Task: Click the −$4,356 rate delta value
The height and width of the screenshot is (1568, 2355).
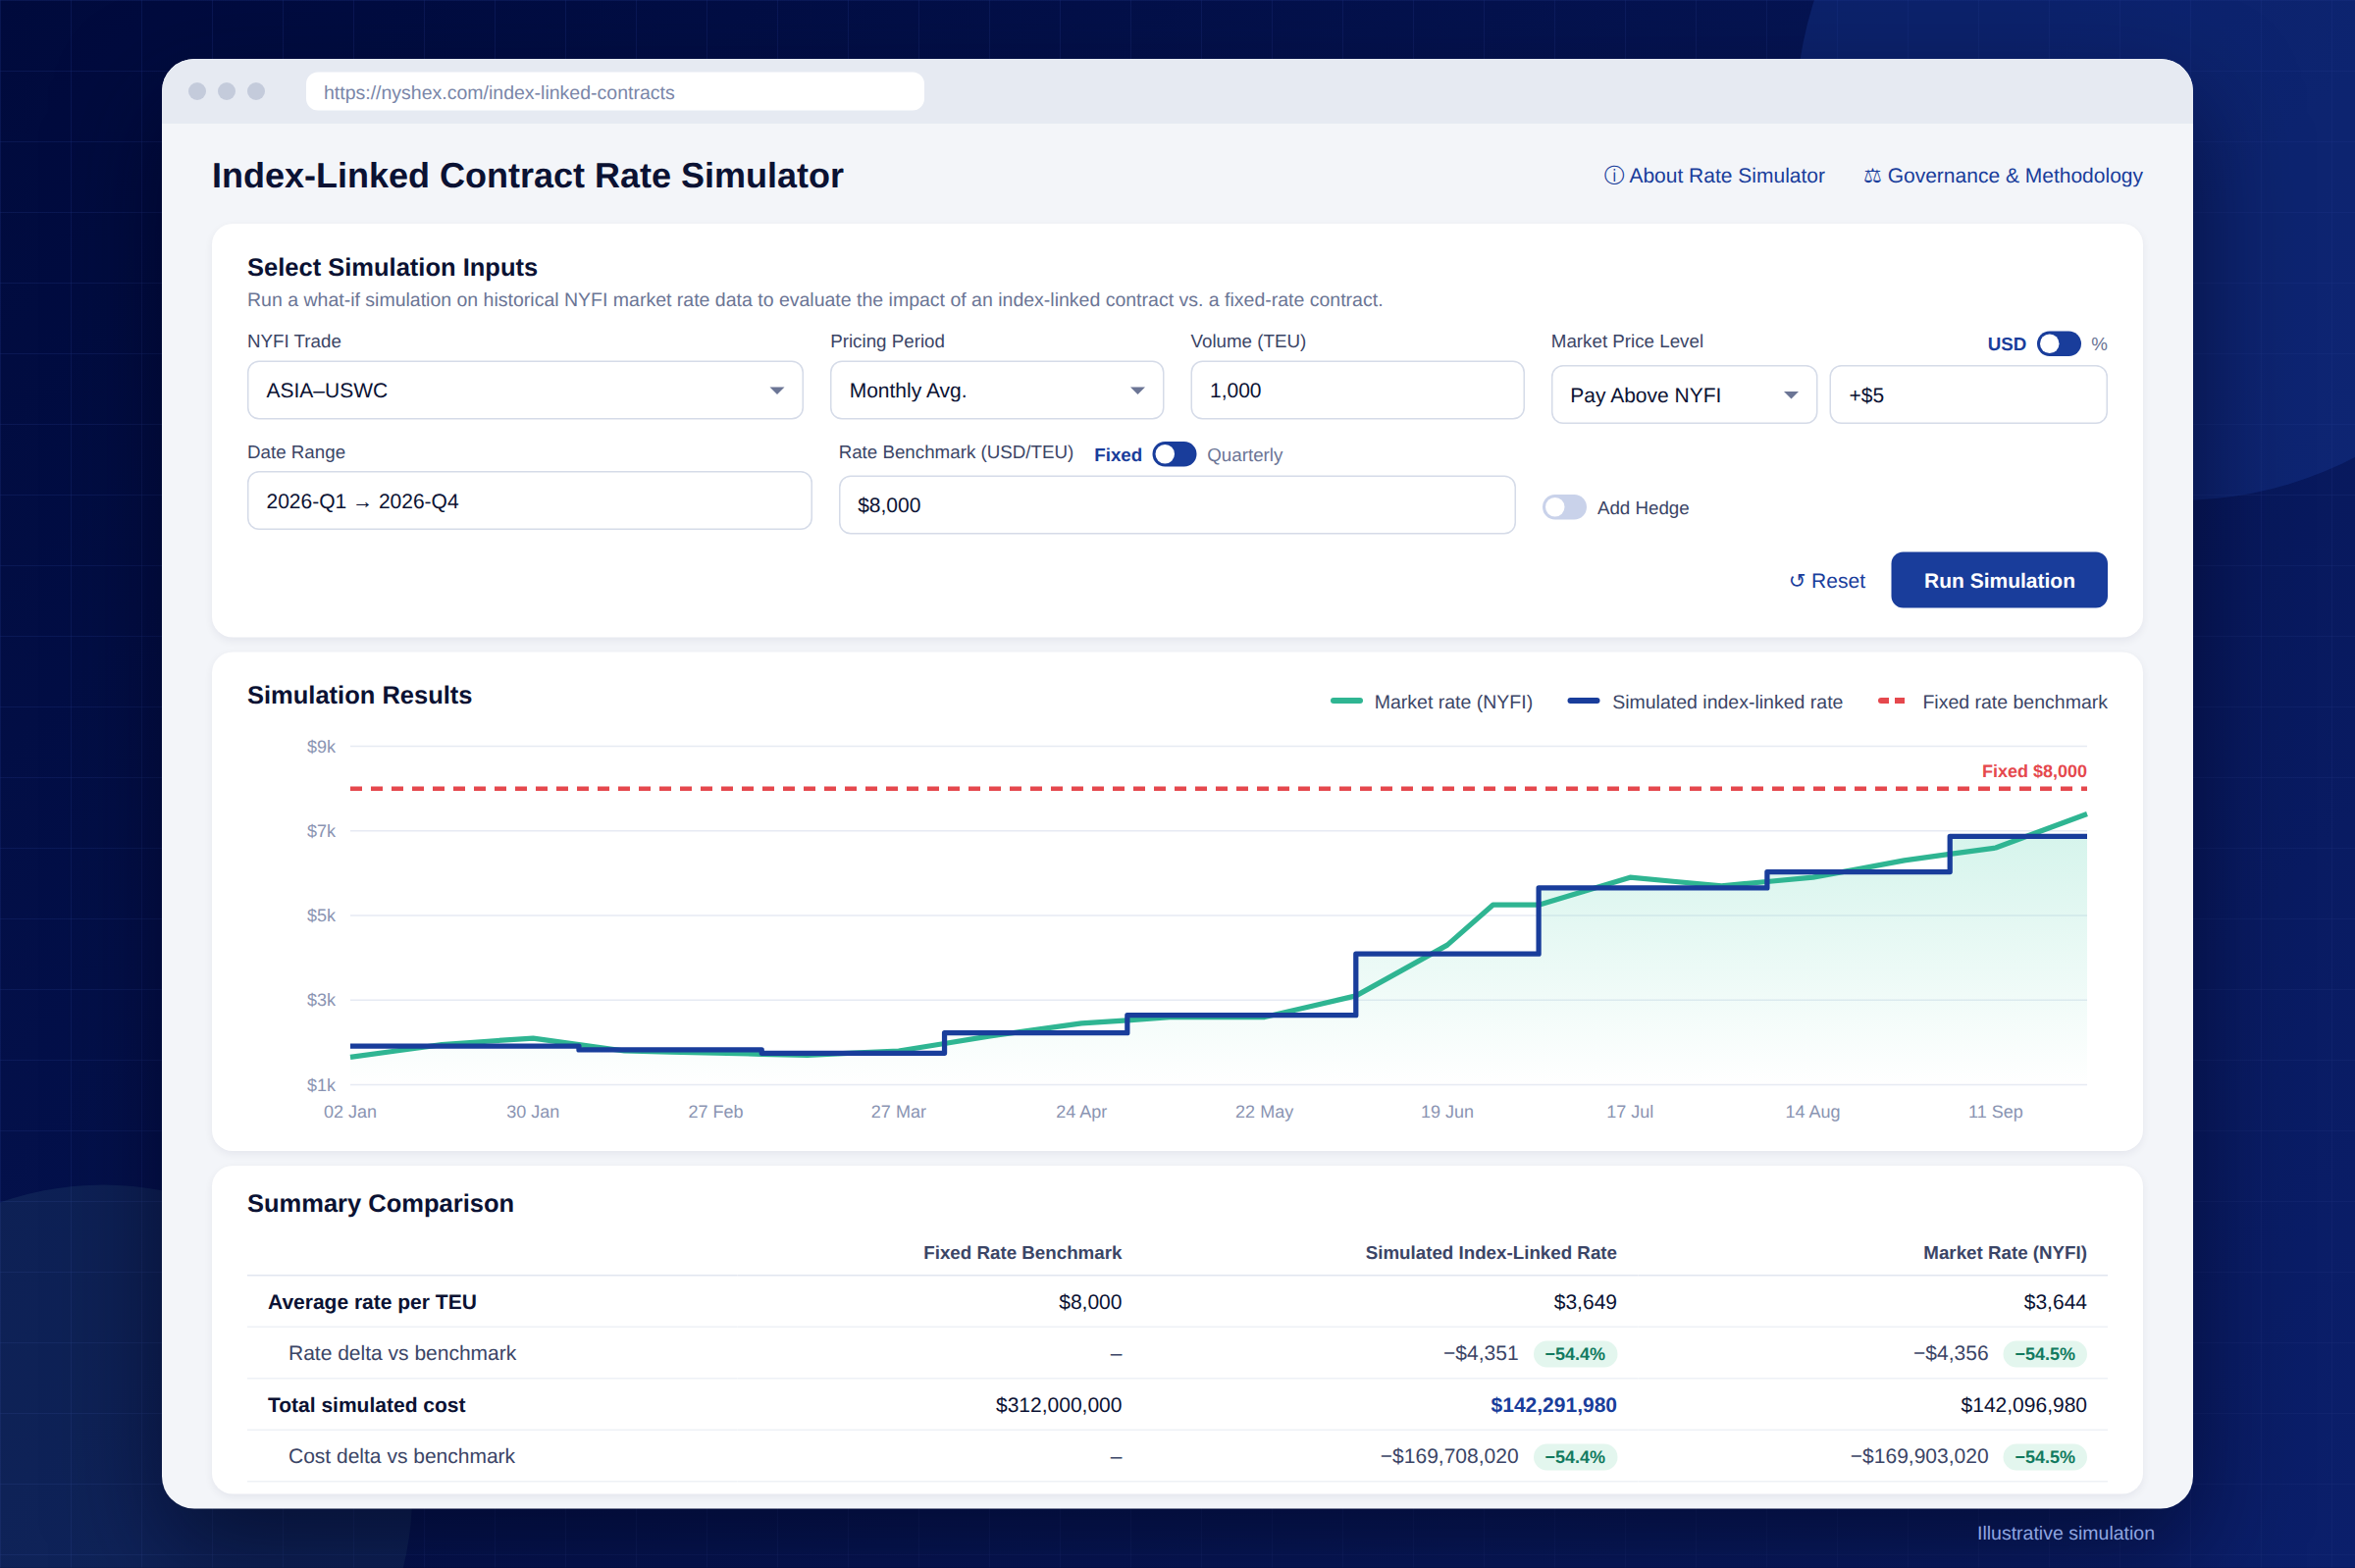Action: pos(1950,1353)
